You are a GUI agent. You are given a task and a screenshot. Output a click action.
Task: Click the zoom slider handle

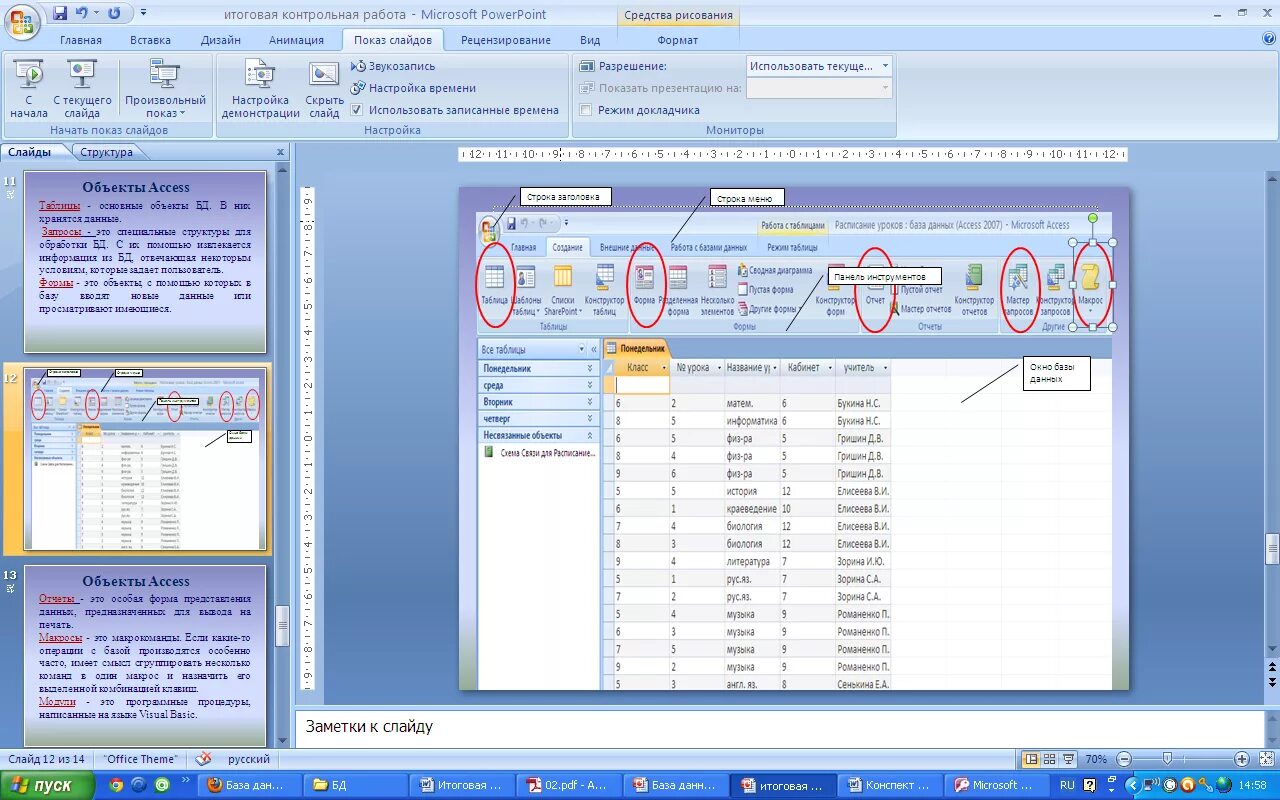coord(1167,759)
